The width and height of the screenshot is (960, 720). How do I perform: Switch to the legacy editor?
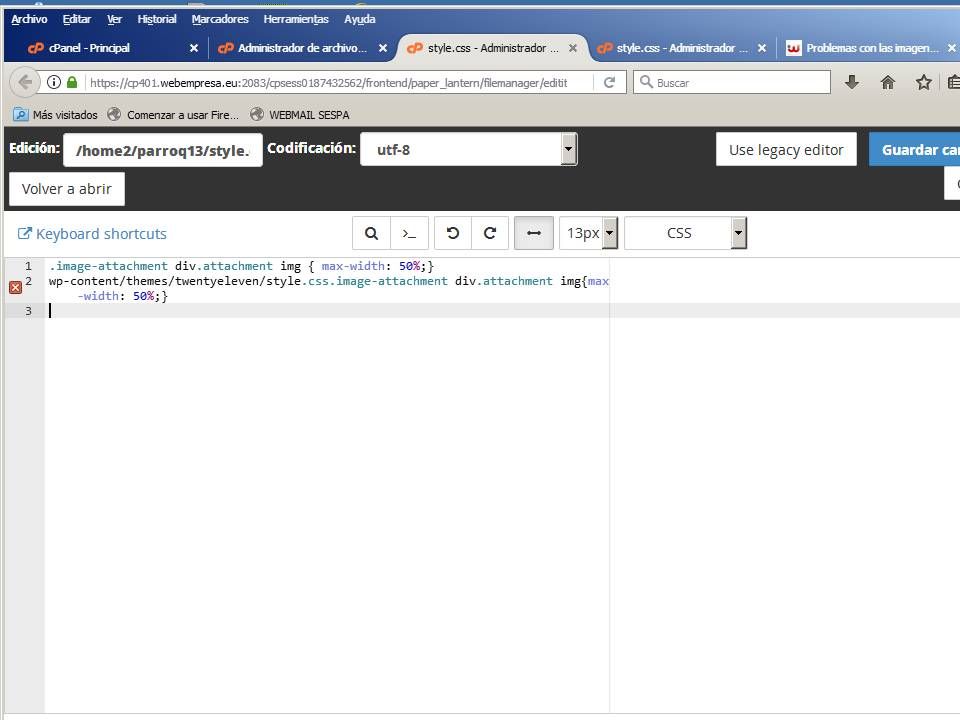pos(786,149)
